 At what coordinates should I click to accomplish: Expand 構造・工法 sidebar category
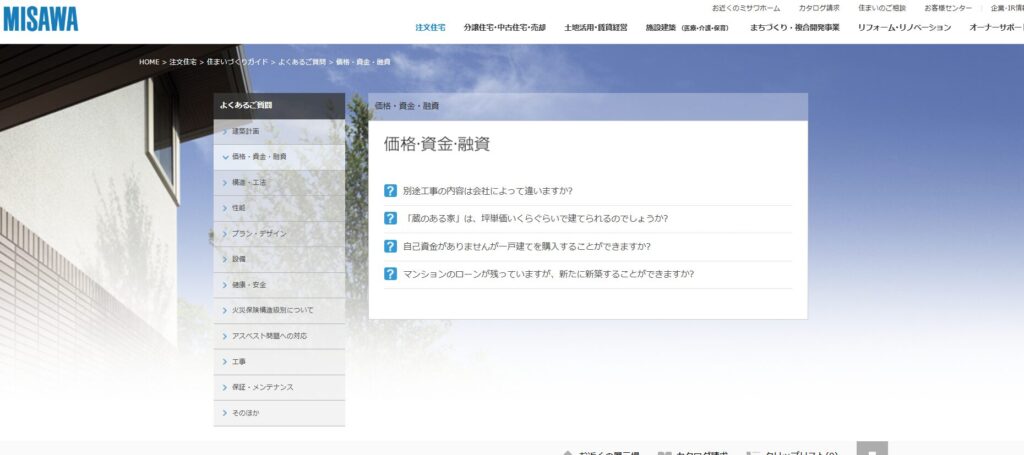(x=249, y=182)
